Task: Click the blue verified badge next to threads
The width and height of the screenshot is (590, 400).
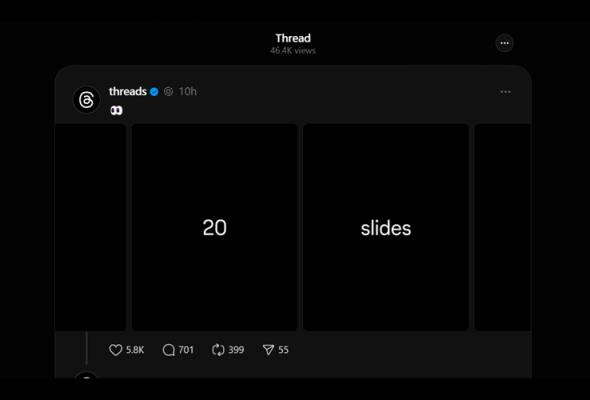Action: coord(154,91)
